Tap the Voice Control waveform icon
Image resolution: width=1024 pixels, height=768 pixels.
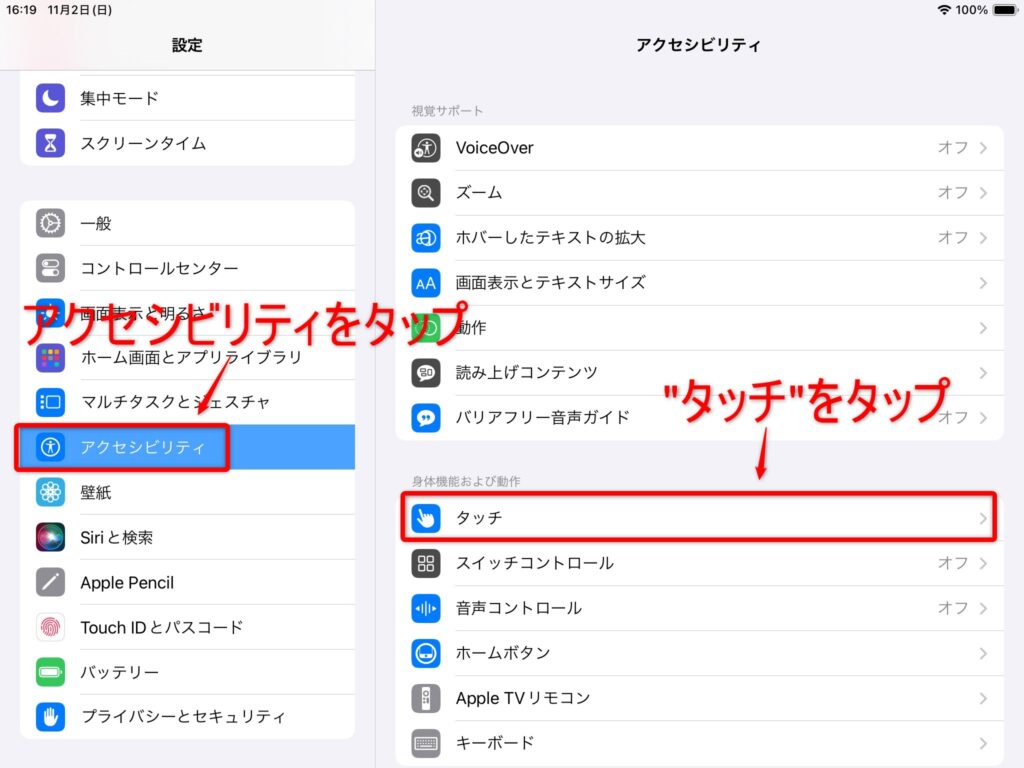(x=426, y=608)
